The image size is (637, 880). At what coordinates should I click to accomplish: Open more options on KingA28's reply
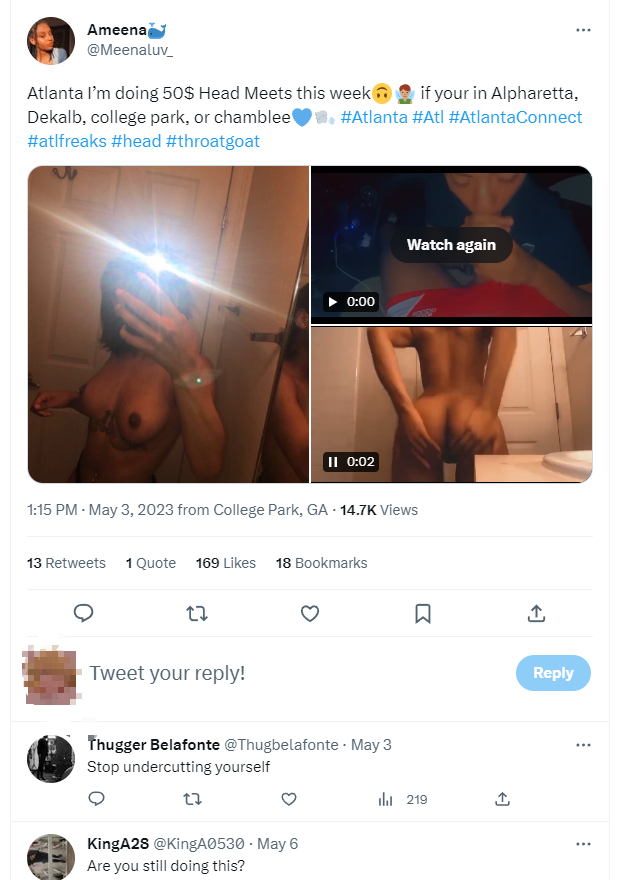(x=583, y=844)
